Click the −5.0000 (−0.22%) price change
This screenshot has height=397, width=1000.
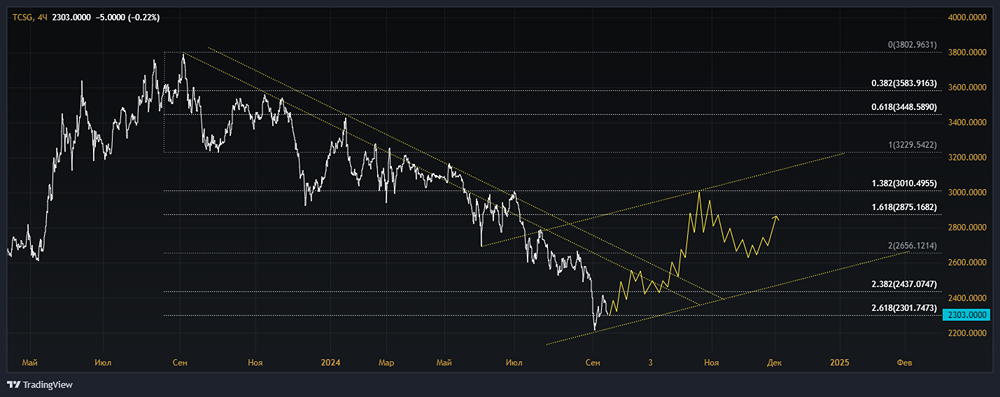click(129, 18)
